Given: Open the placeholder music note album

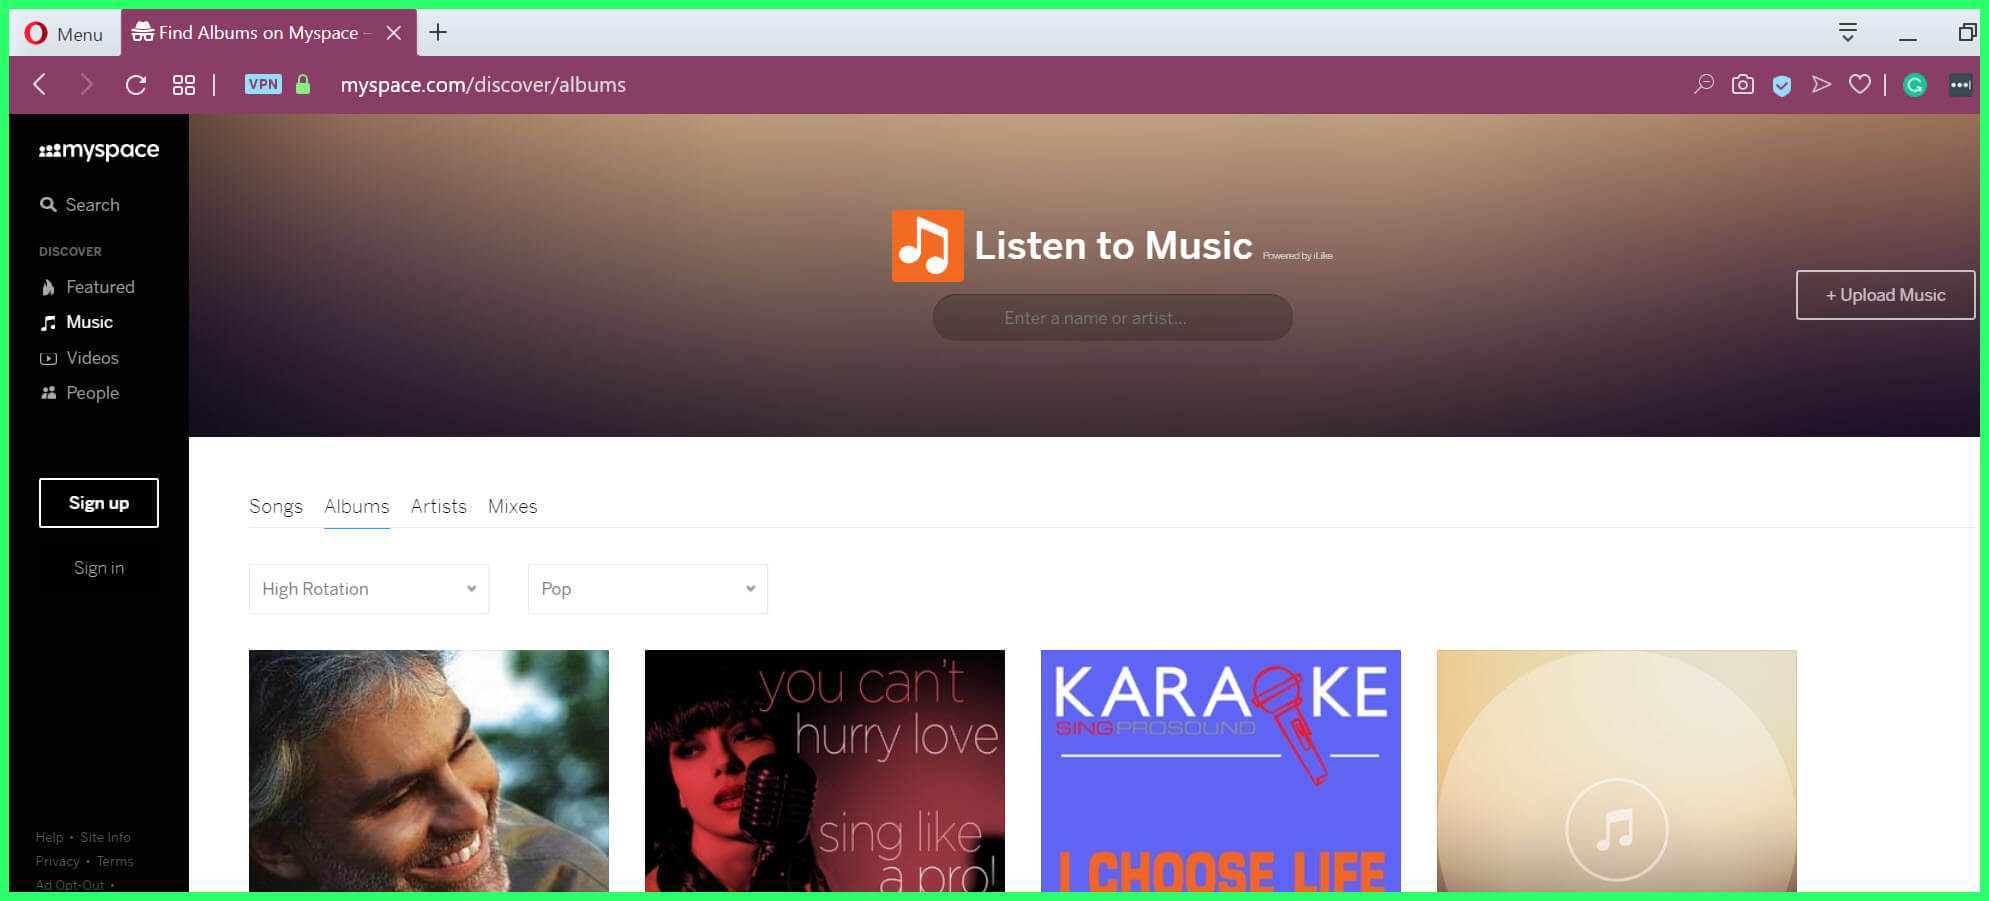Looking at the screenshot, I should point(1617,771).
